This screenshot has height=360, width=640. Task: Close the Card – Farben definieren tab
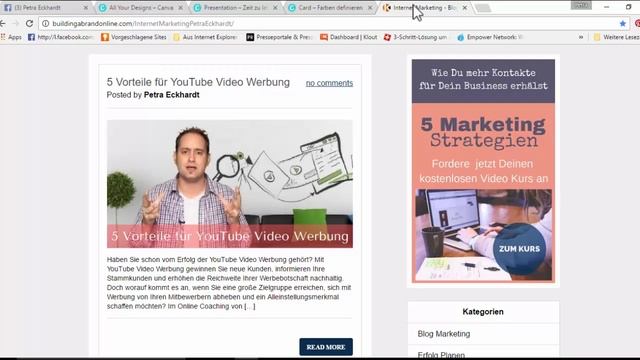[370, 8]
